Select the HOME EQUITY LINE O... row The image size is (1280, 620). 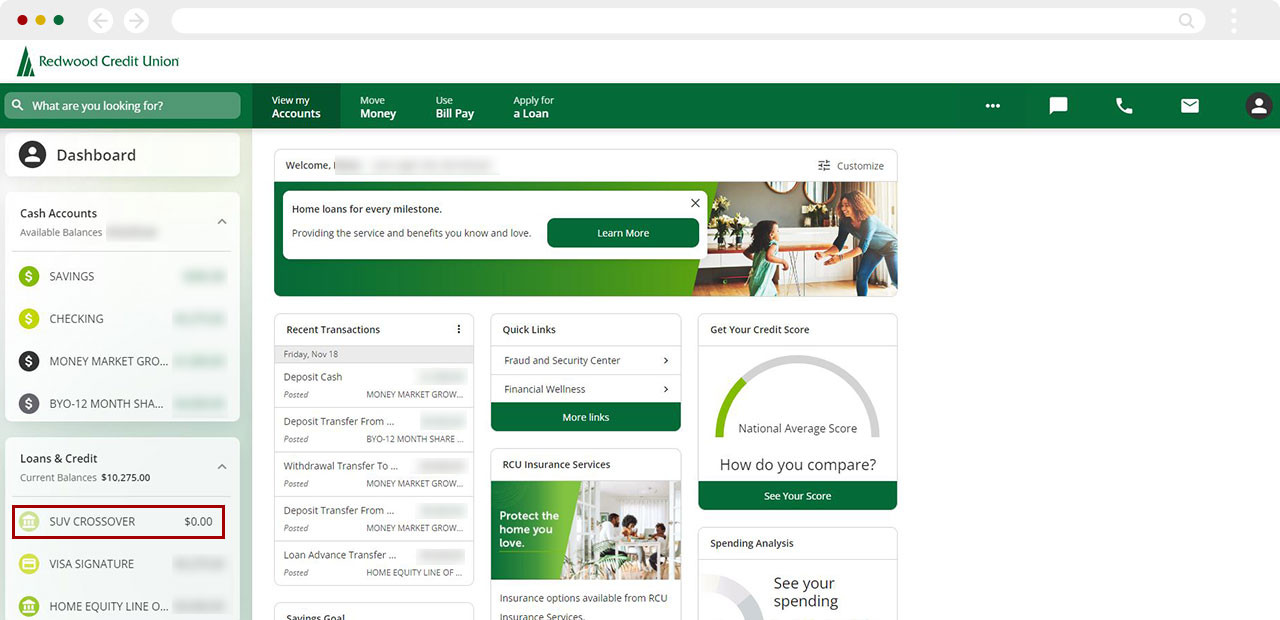tap(122, 607)
